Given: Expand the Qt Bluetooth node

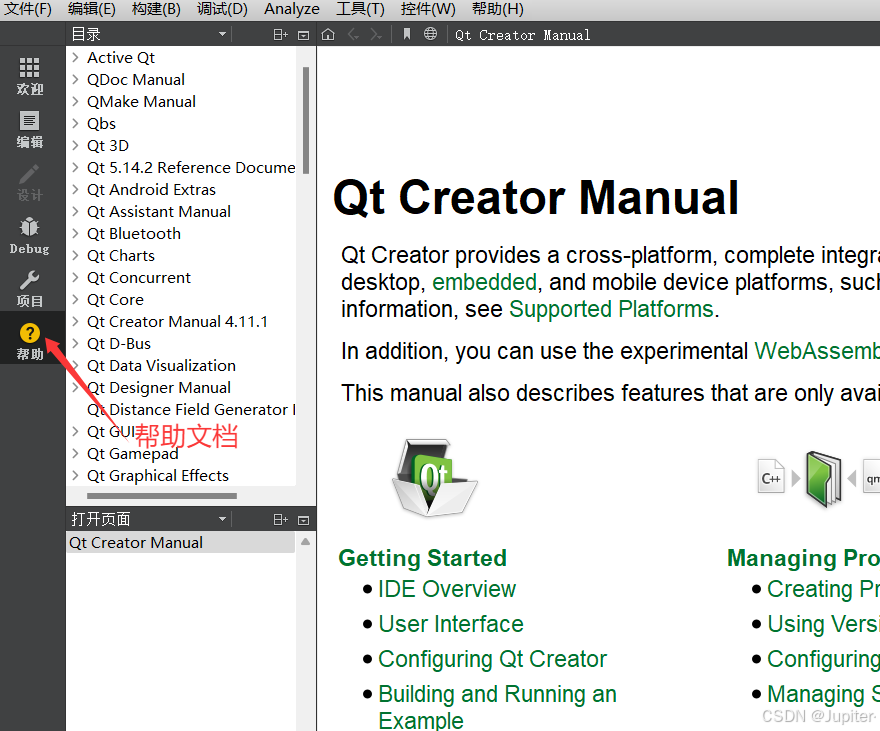Looking at the screenshot, I should [x=75, y=233].
